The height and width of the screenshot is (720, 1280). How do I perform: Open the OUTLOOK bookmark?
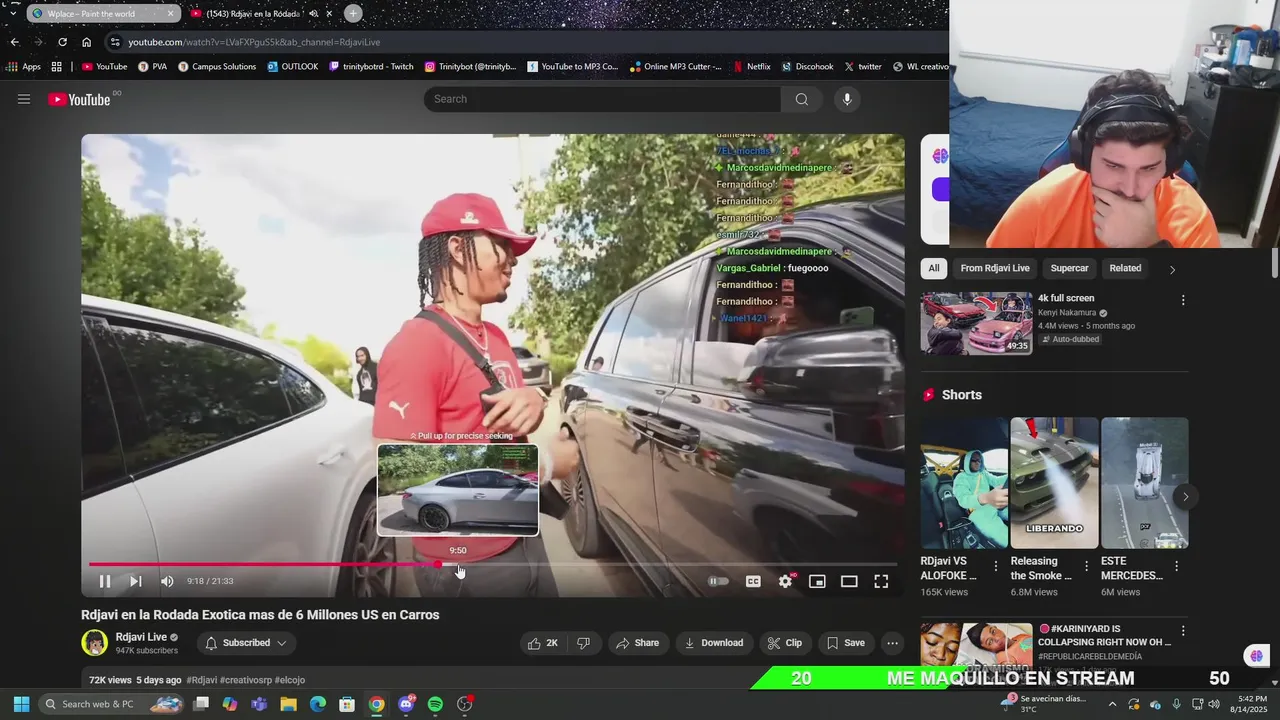[x=292, y=67]
